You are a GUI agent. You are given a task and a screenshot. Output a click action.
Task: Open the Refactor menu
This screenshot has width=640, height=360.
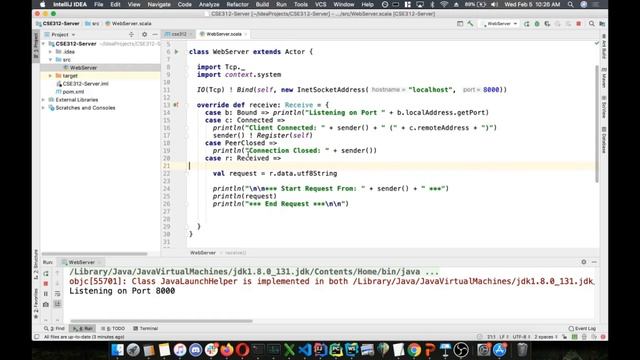coord(238,4)
